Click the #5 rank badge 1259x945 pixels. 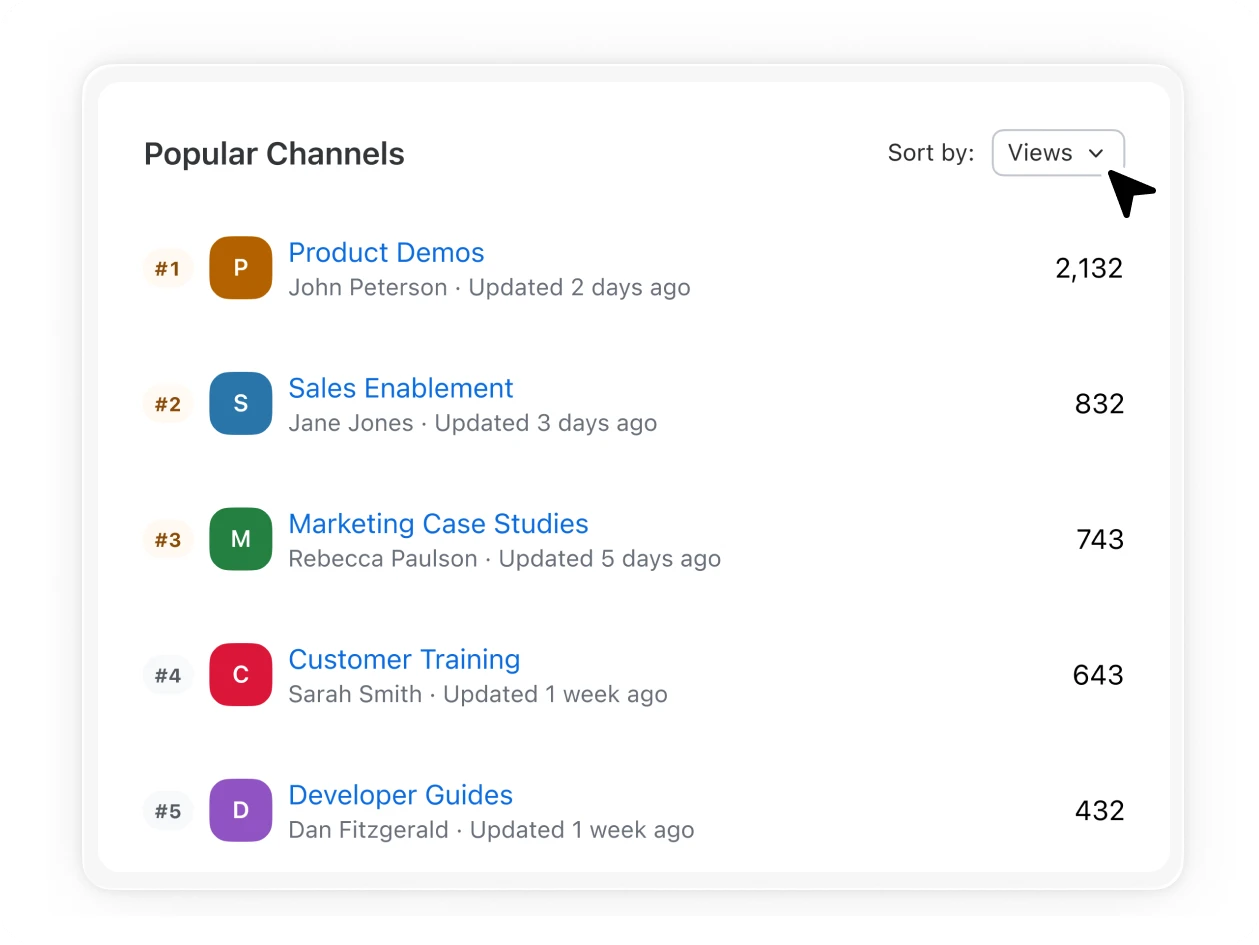click(167, 810)
